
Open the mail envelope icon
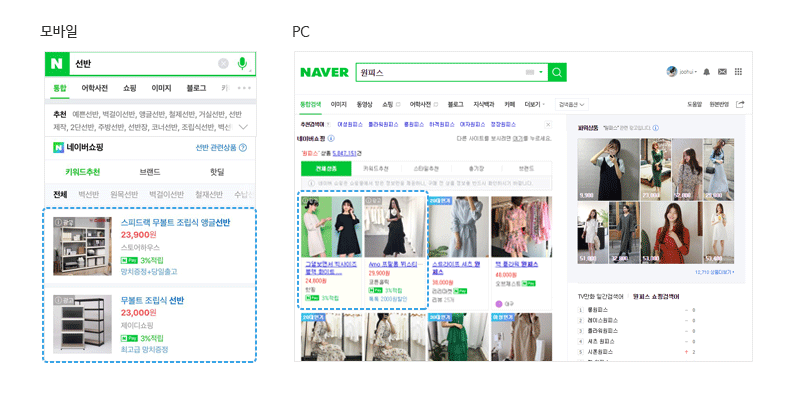[722, 72]
